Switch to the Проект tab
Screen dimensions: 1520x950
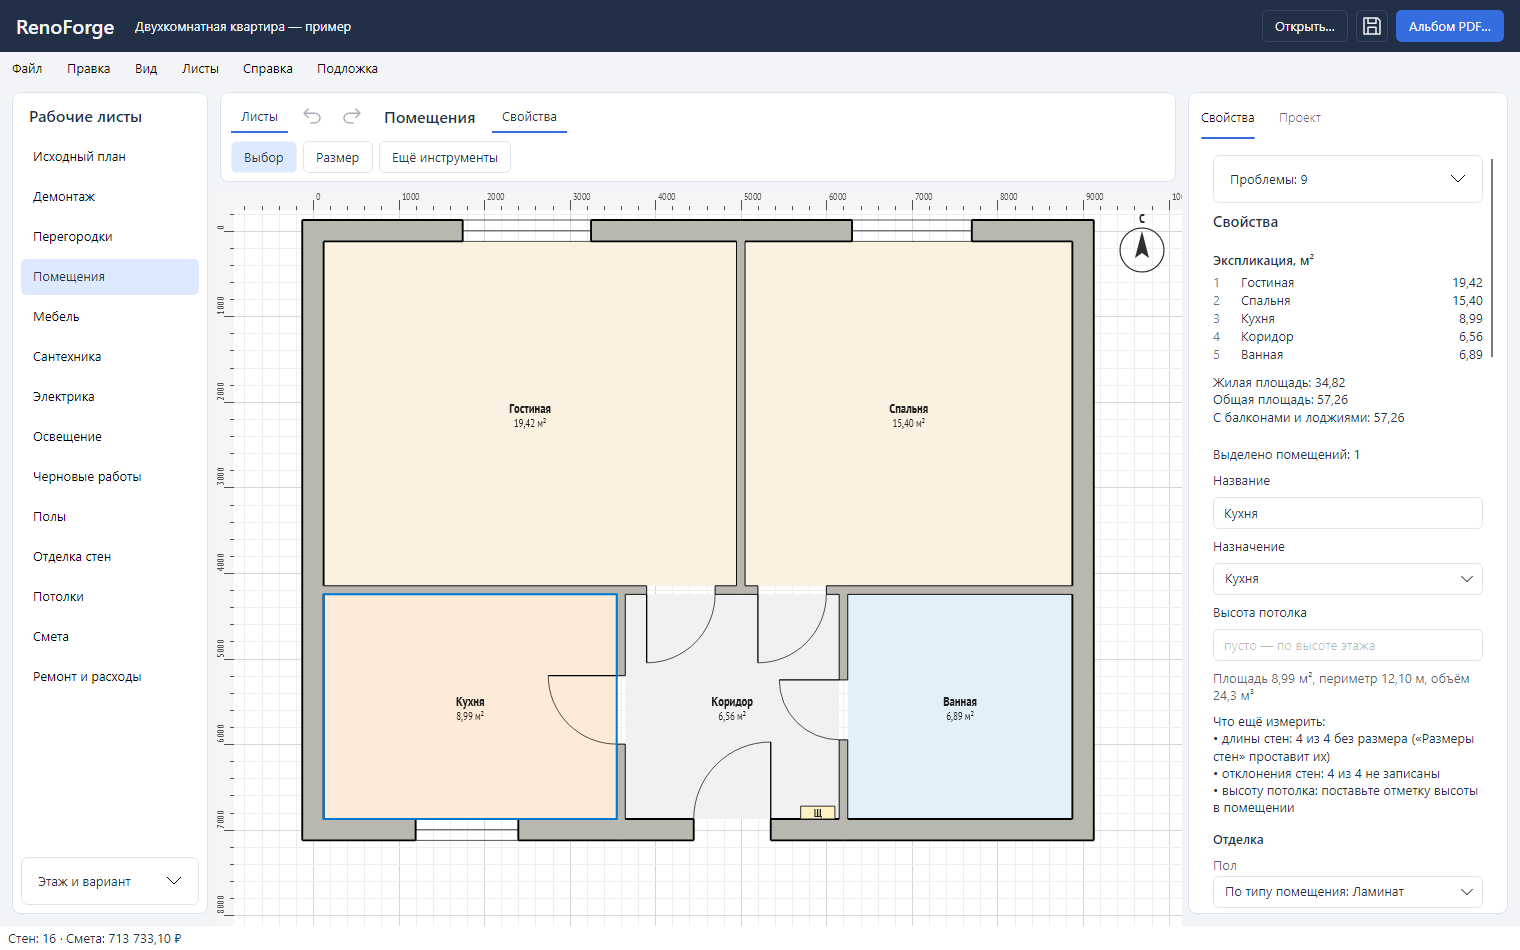(1299, 118)
